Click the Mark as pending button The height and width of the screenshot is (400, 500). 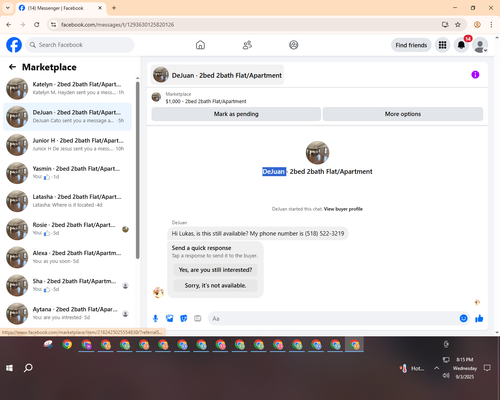[236, 114]
